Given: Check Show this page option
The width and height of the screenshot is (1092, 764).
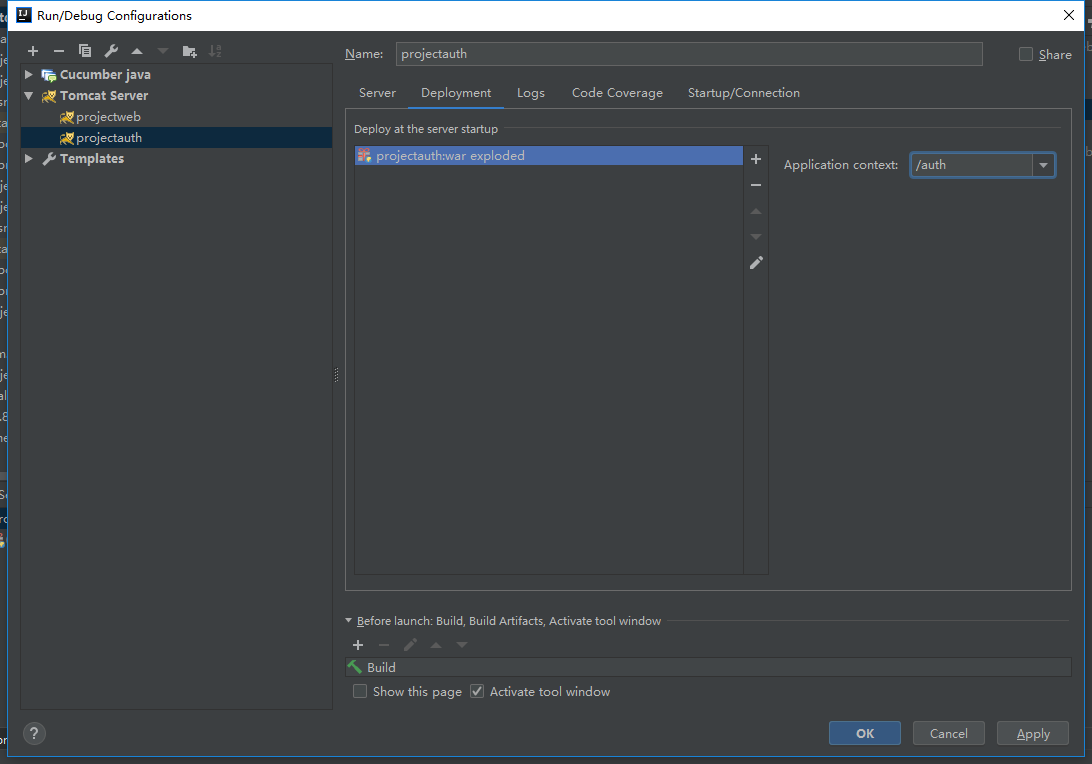Looking at the screenshot, I should 360,692.
